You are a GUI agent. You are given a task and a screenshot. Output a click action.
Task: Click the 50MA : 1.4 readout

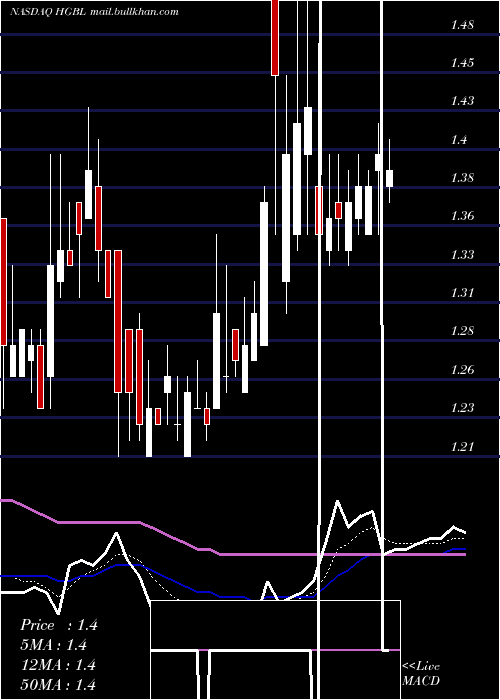tap(58, 684)
